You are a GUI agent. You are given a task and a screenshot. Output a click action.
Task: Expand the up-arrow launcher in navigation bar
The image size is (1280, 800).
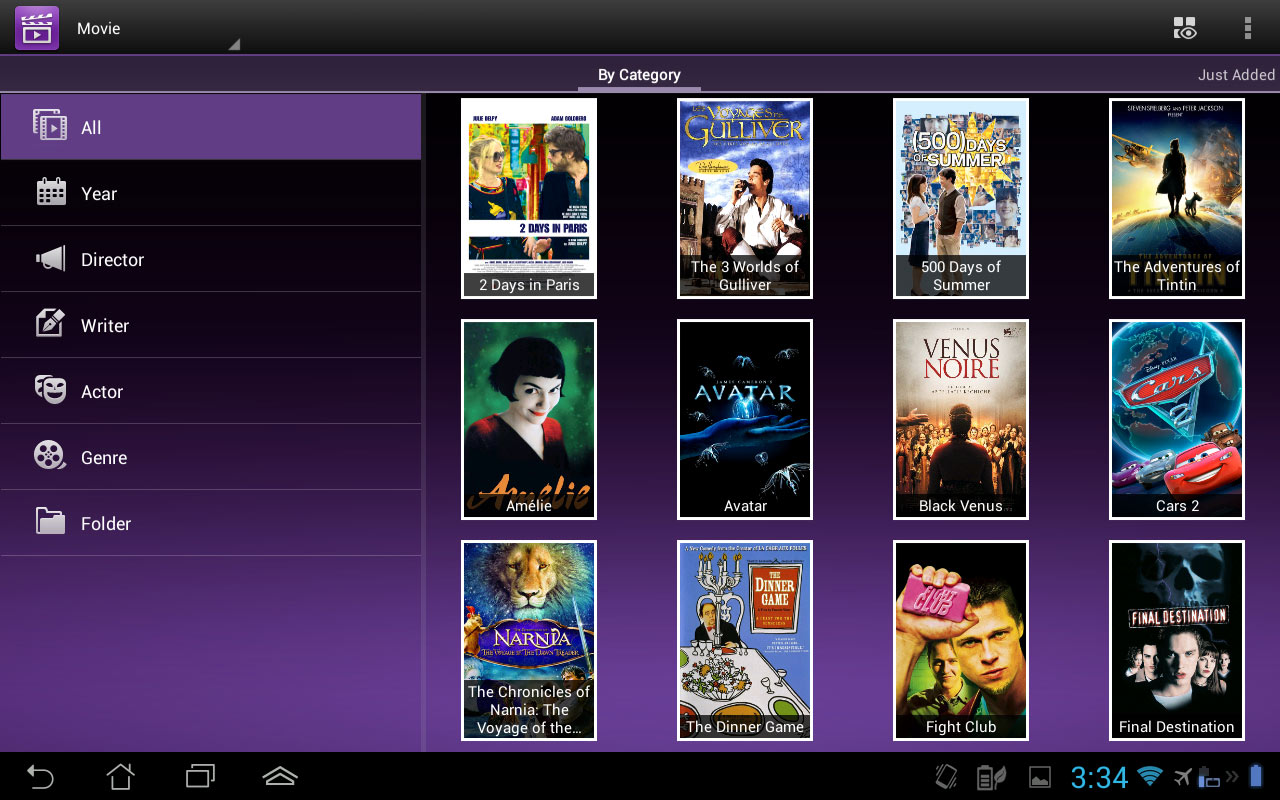(x=280, y=776)
